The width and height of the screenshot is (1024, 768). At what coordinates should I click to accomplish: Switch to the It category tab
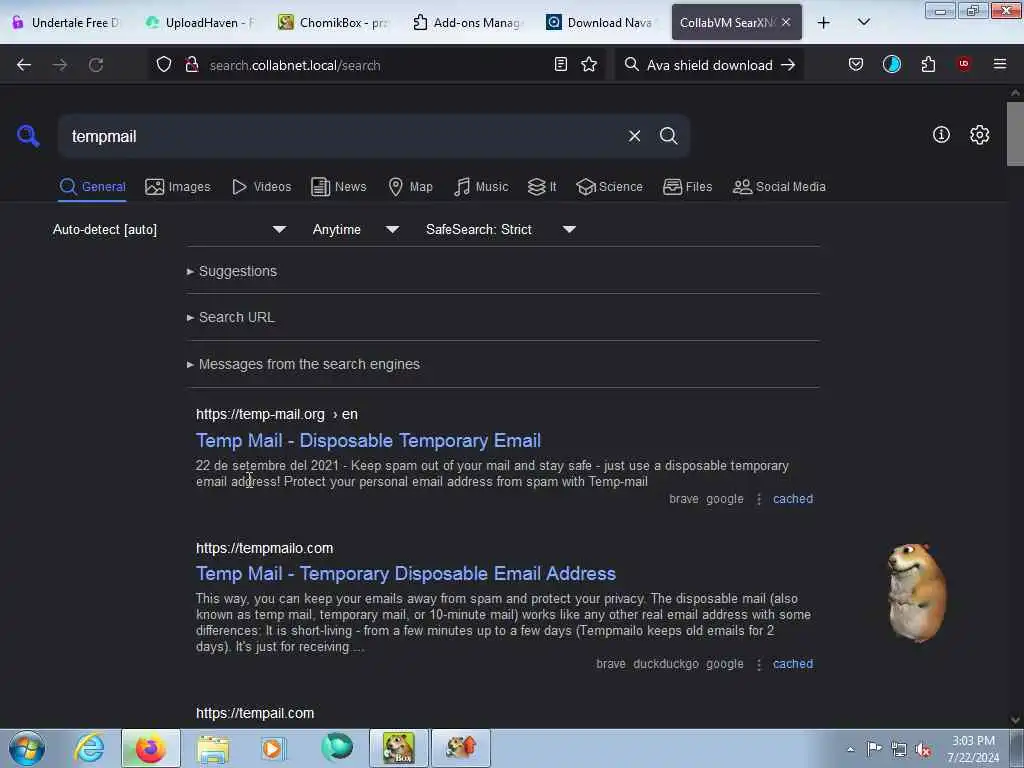[x=542, y=187]
